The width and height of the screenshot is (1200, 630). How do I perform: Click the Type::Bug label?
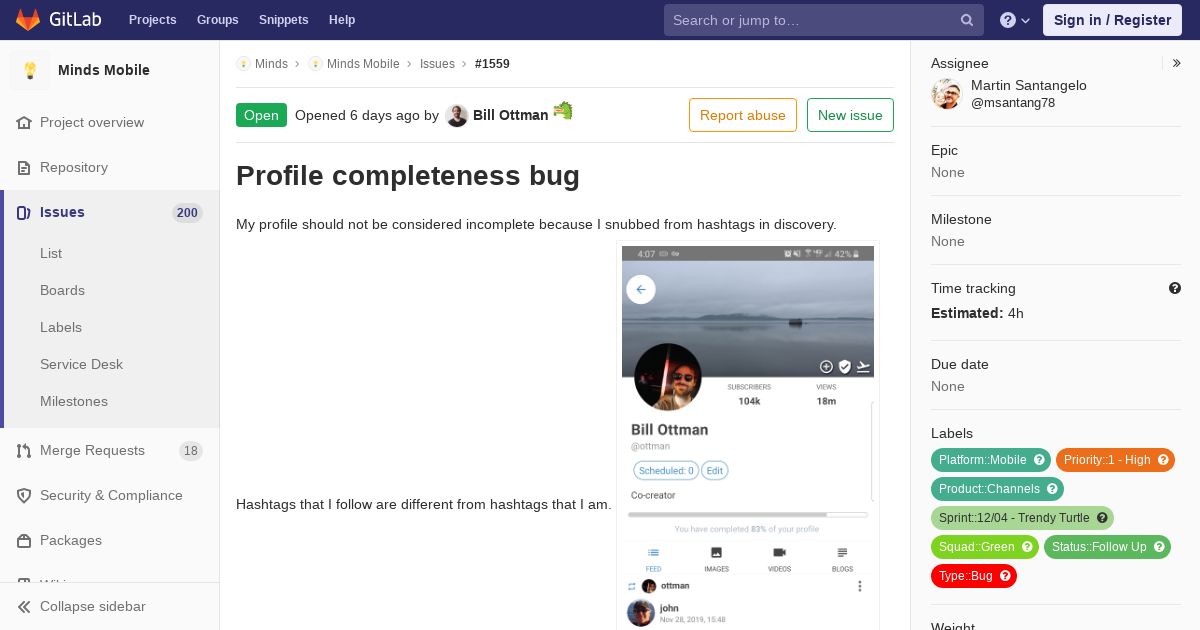[974, 576]
